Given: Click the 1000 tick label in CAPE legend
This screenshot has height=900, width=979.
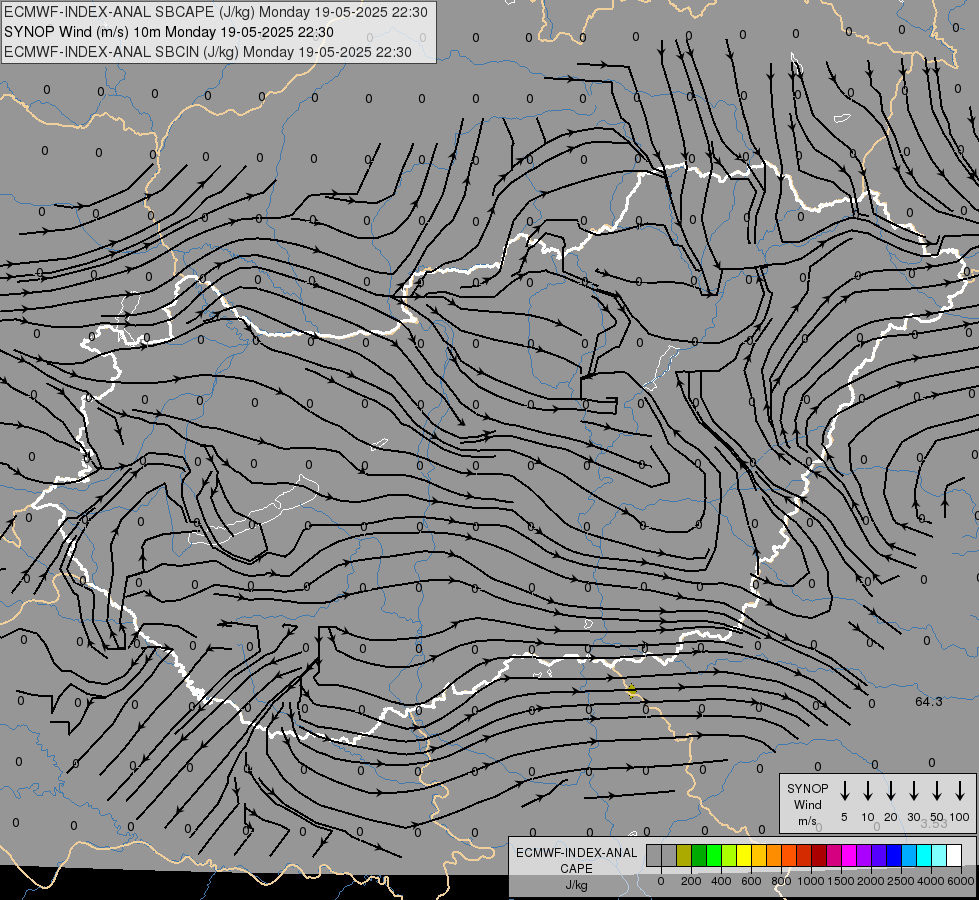Looking at the screenshot, I should point(811,881).
